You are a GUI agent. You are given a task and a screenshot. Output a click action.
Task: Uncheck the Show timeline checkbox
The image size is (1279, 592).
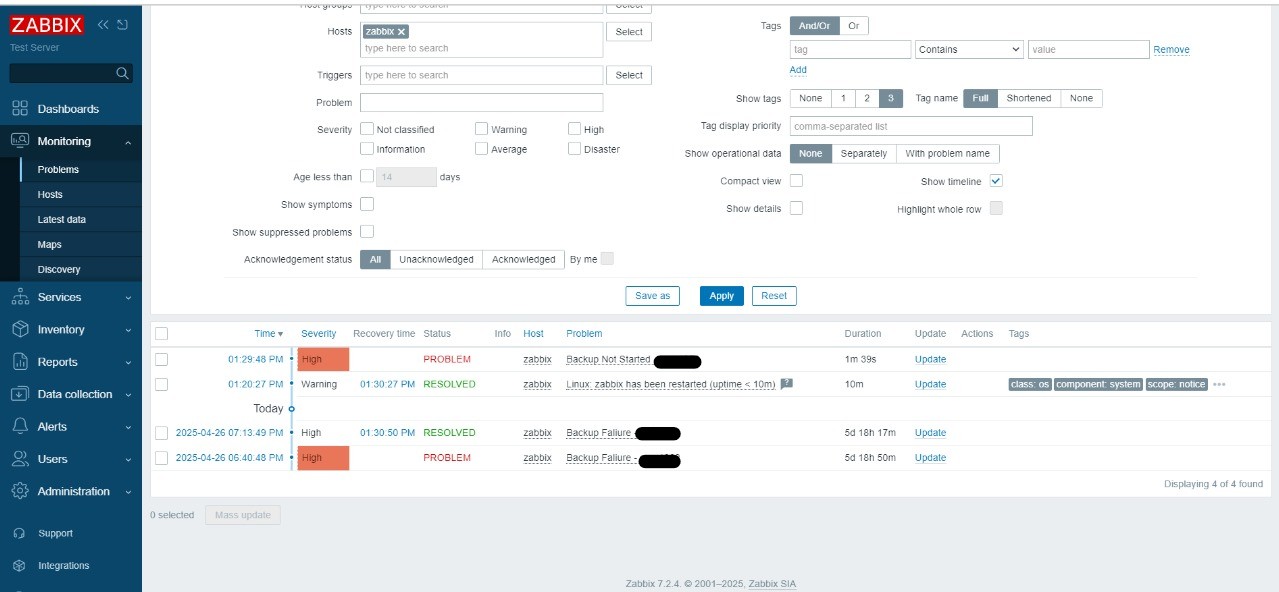click(996, 181)
